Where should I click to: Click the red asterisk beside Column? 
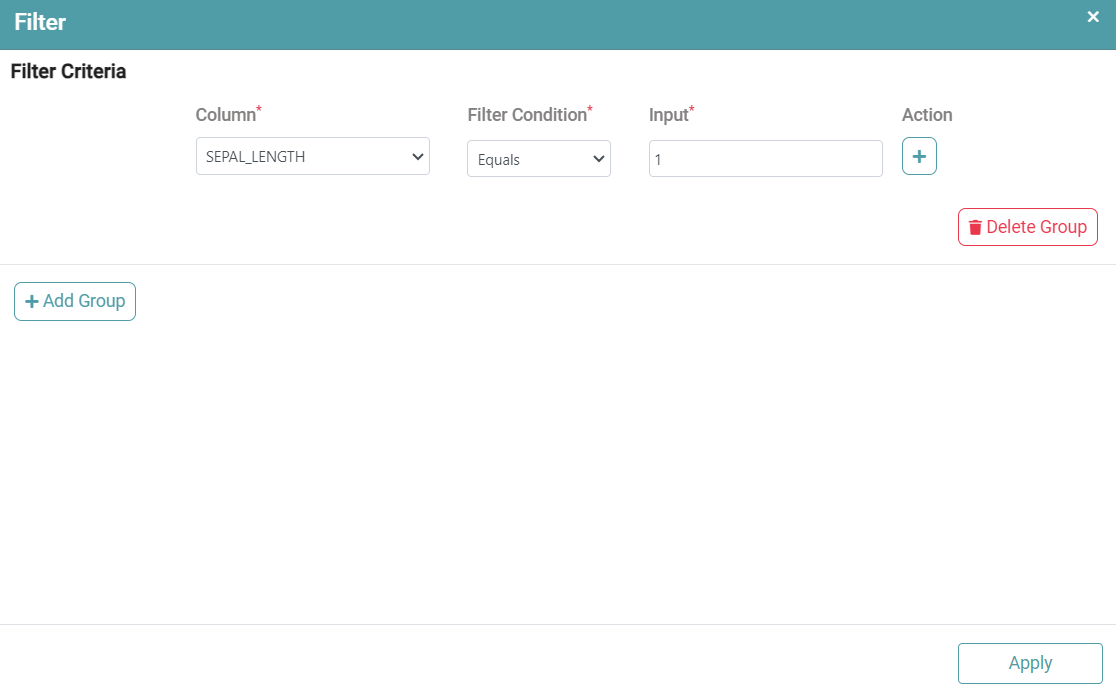pos(260,109)
